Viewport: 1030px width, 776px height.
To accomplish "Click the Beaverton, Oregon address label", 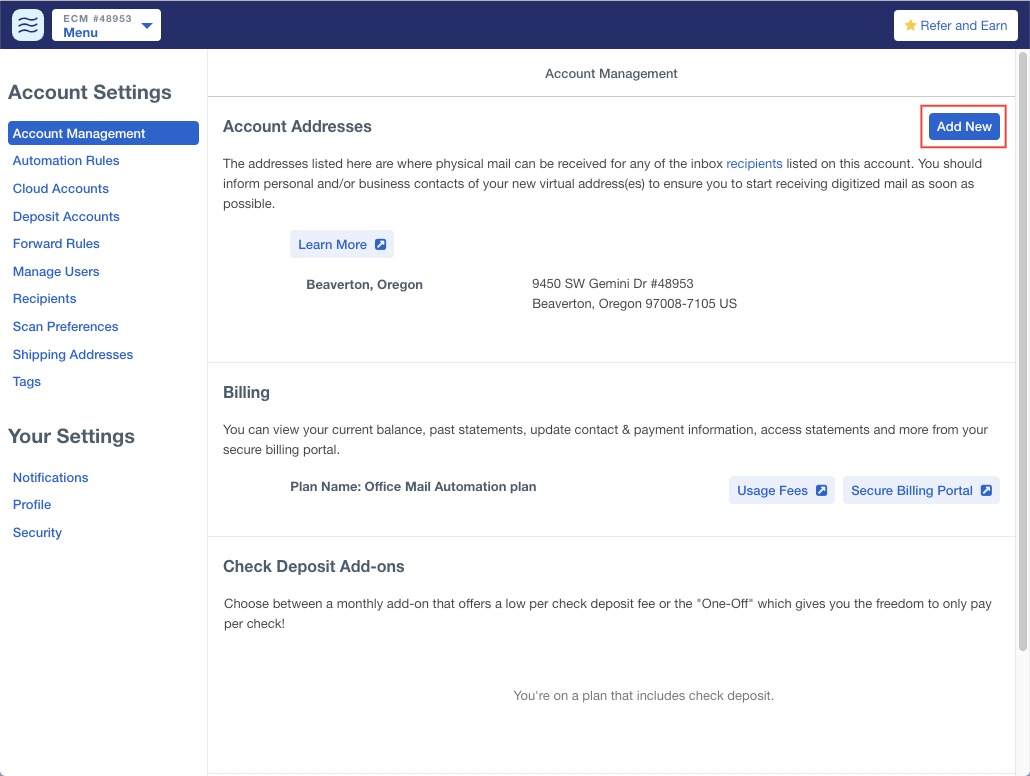I will pyautogui.click(x=364, y=285).
